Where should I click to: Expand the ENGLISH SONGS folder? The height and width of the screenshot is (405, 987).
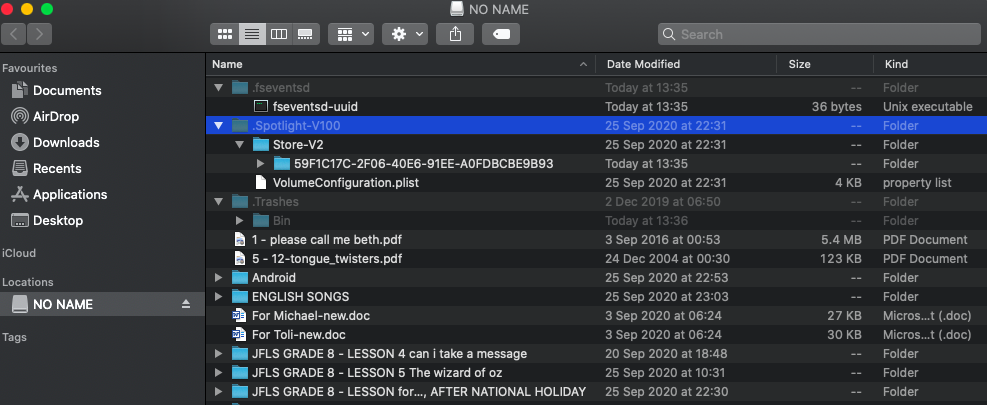pyautogui.click(x=219, y=297)
